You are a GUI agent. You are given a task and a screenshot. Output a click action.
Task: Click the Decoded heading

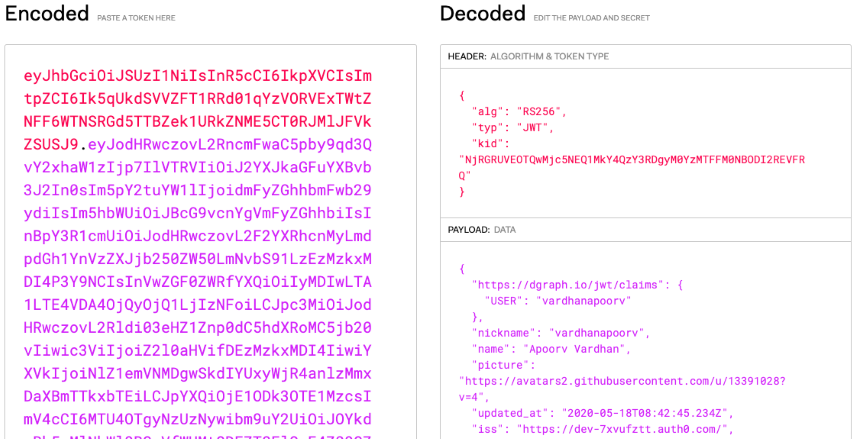point(483,14)
